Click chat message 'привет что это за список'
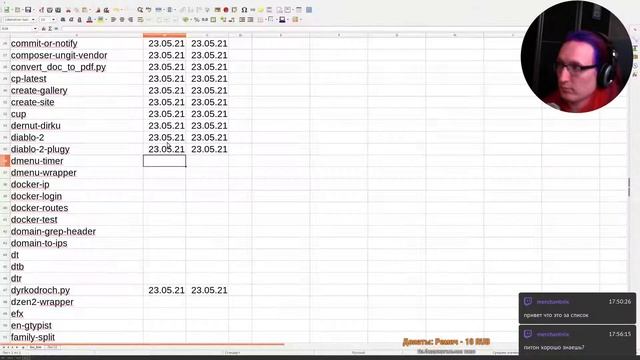The width and height of the screenshot is (640, 360). tap(556, 315)
